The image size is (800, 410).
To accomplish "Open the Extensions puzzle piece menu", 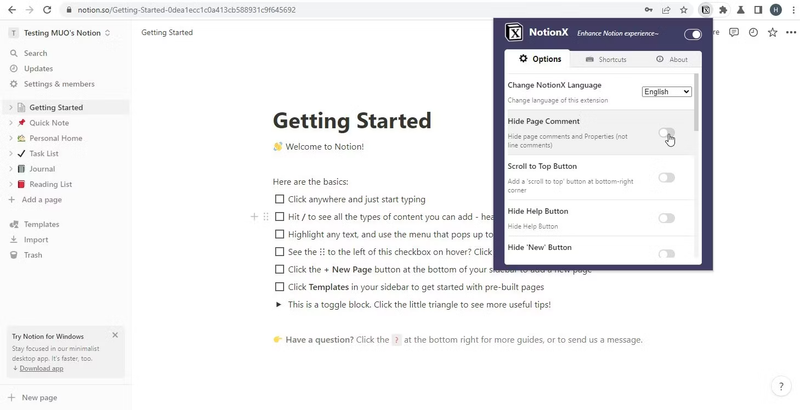I will tap(723, 10).
